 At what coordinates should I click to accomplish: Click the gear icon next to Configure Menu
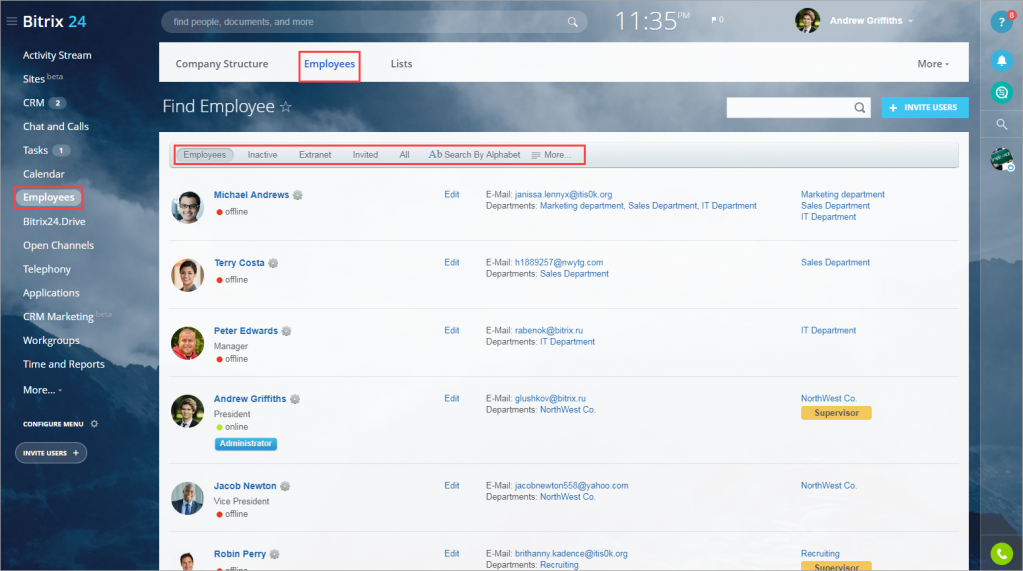[x=94, y=424]
